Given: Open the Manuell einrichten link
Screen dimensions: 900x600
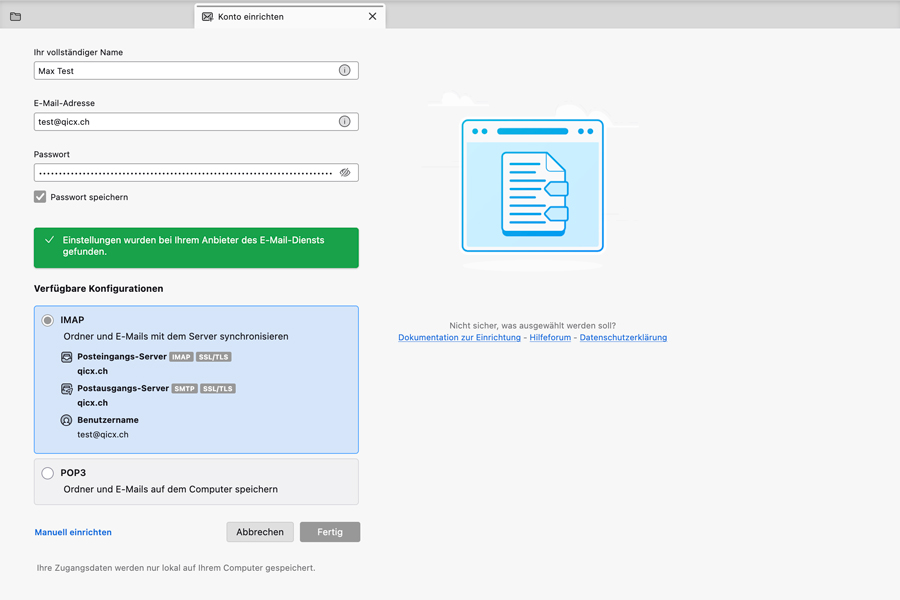Looking at the screenshot, I should coord(73,533).
